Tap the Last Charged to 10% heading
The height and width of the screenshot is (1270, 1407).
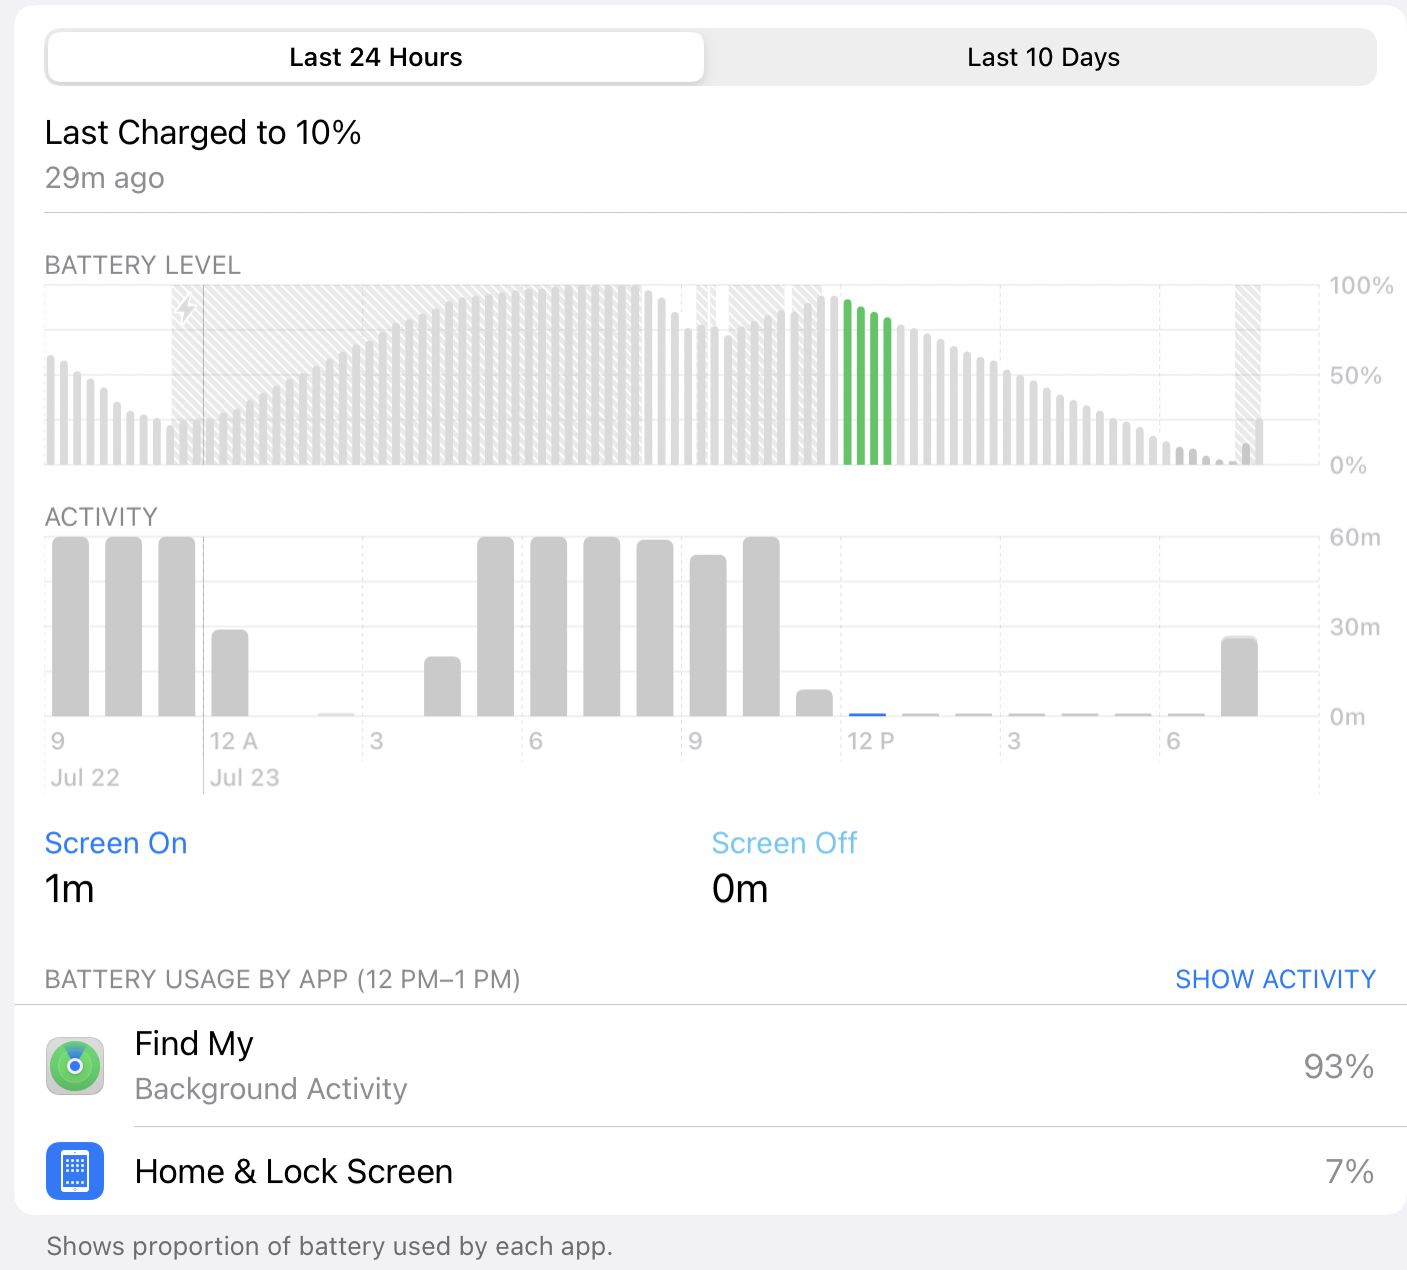[203, 133]
